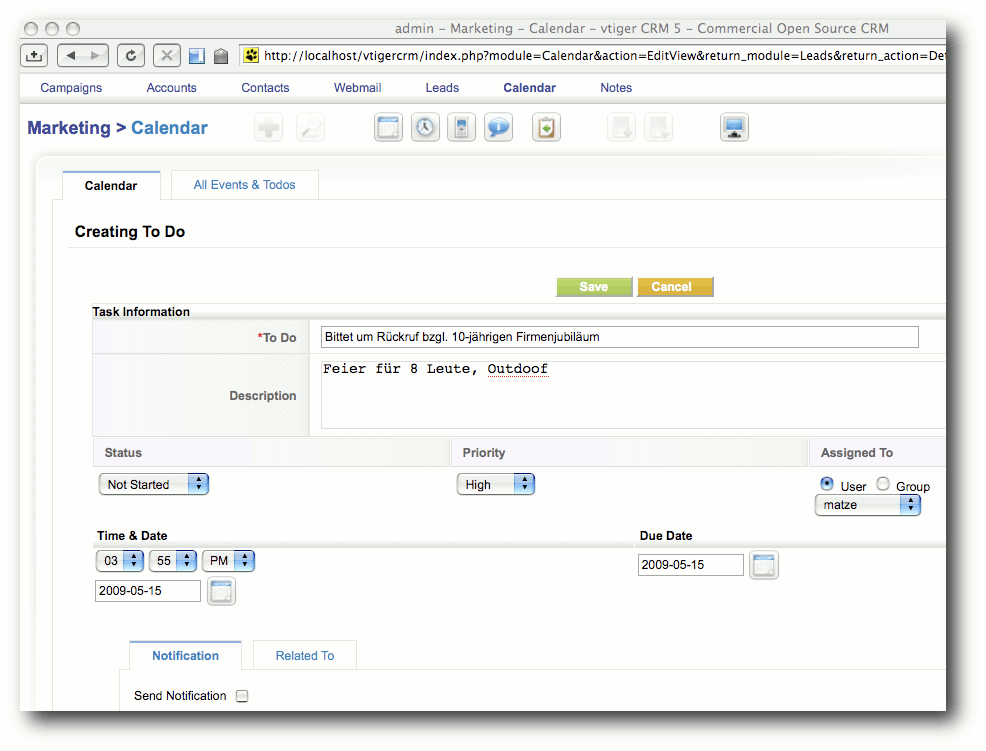The width and height of the screenshot is (986, 751).
Task: Click the greyed-out plus create icon
Action: click(x=269, y=128)
